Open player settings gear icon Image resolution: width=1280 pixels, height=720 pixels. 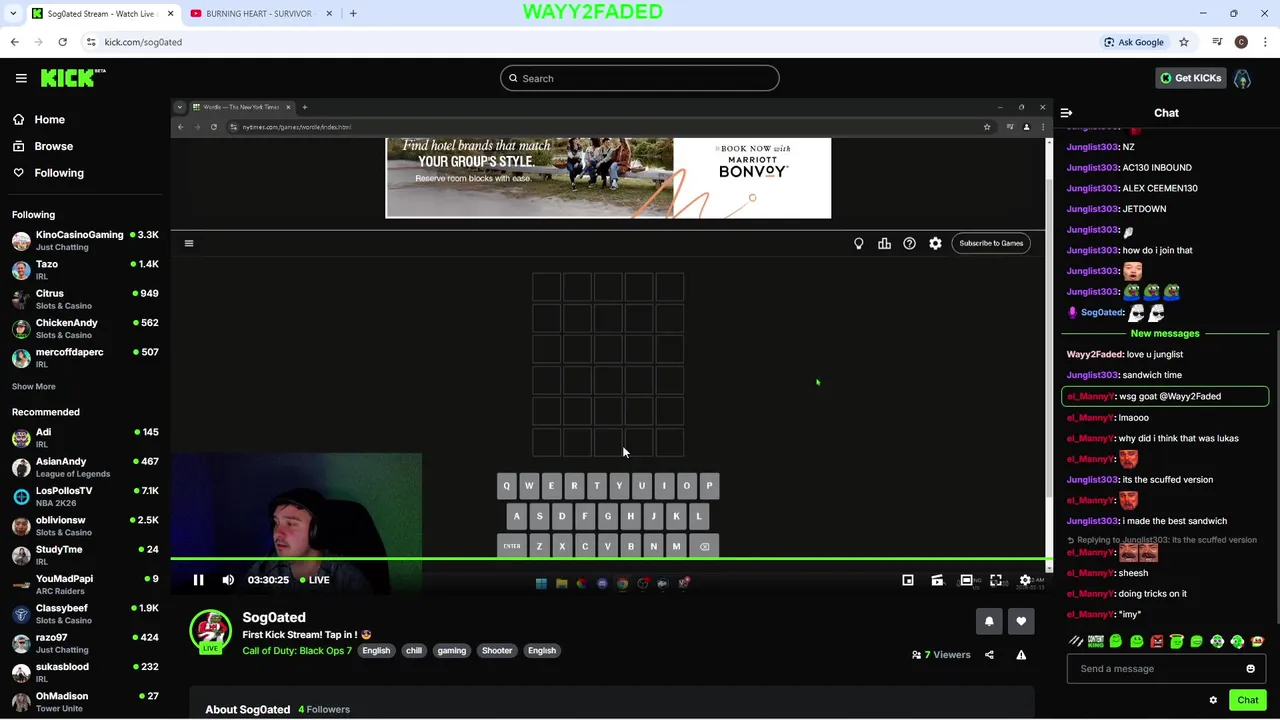point(1025,580)
